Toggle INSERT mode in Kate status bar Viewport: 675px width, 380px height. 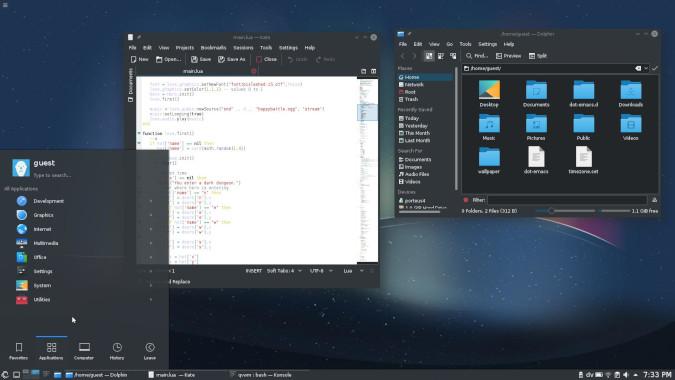coord(254,271)
